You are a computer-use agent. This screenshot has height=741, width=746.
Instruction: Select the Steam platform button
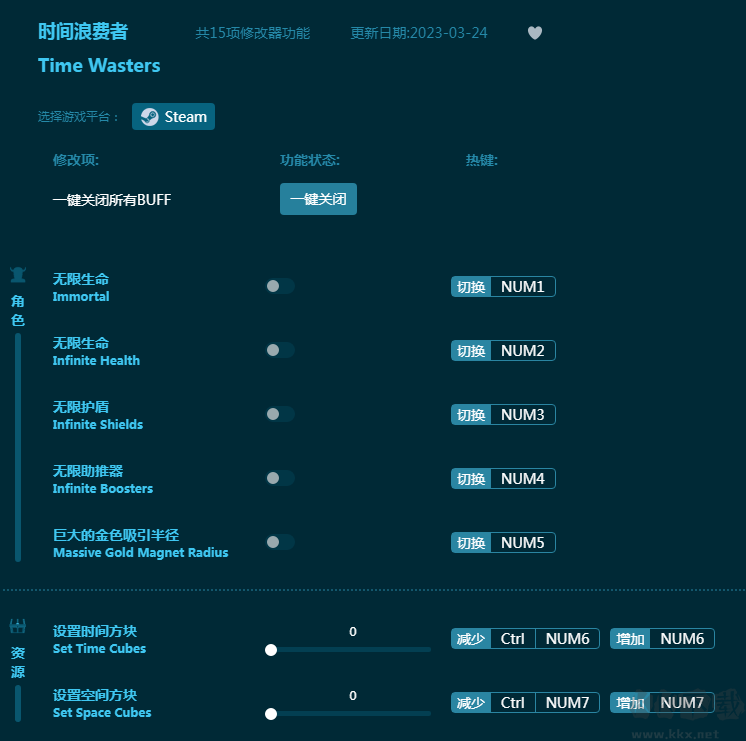(x=173, y=117)
